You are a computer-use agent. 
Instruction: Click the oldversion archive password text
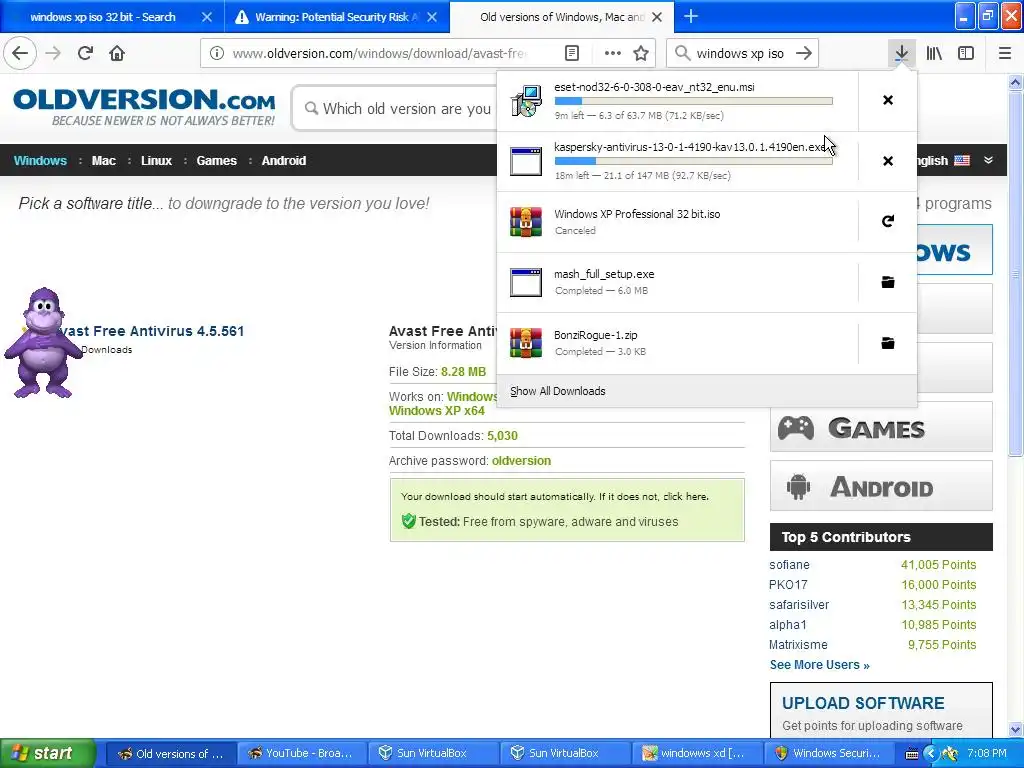click(x=521, y=461)
